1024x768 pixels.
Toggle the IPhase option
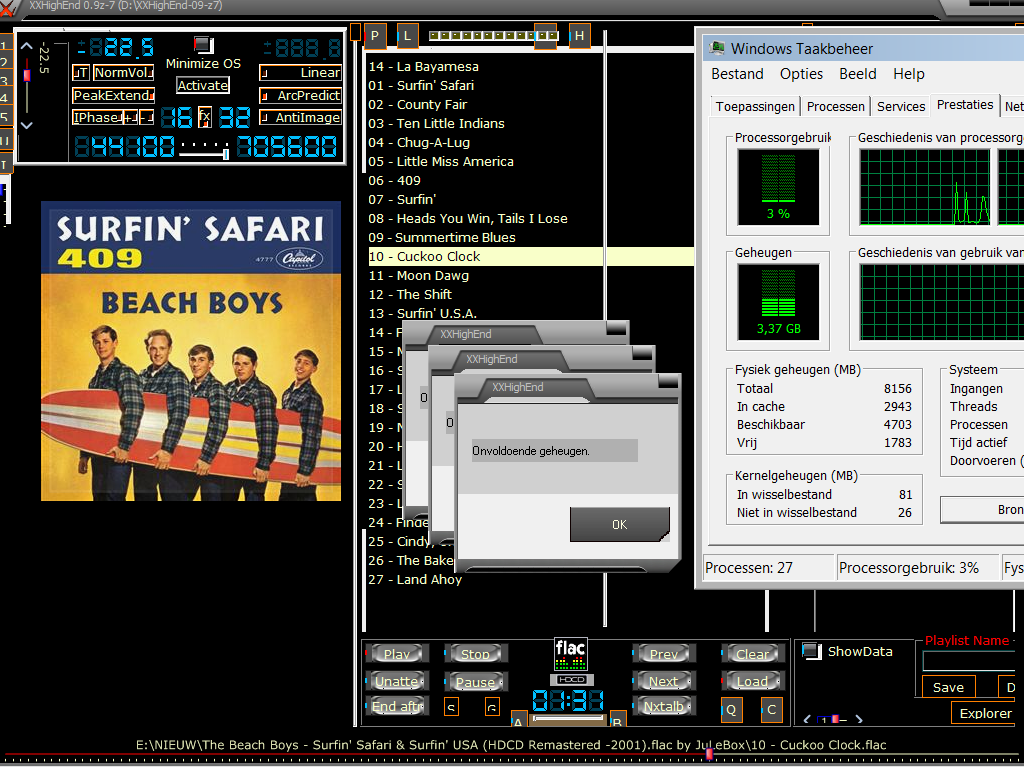97,118
